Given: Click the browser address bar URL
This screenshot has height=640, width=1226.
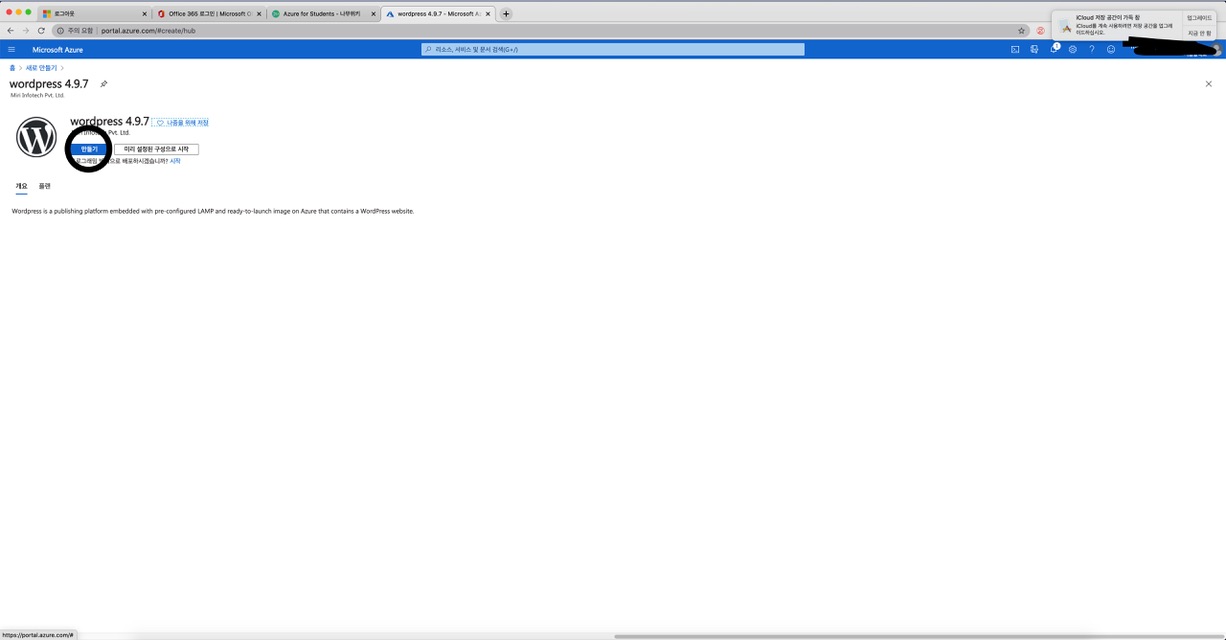Looking at the screenshot, I should coord(148,31).
